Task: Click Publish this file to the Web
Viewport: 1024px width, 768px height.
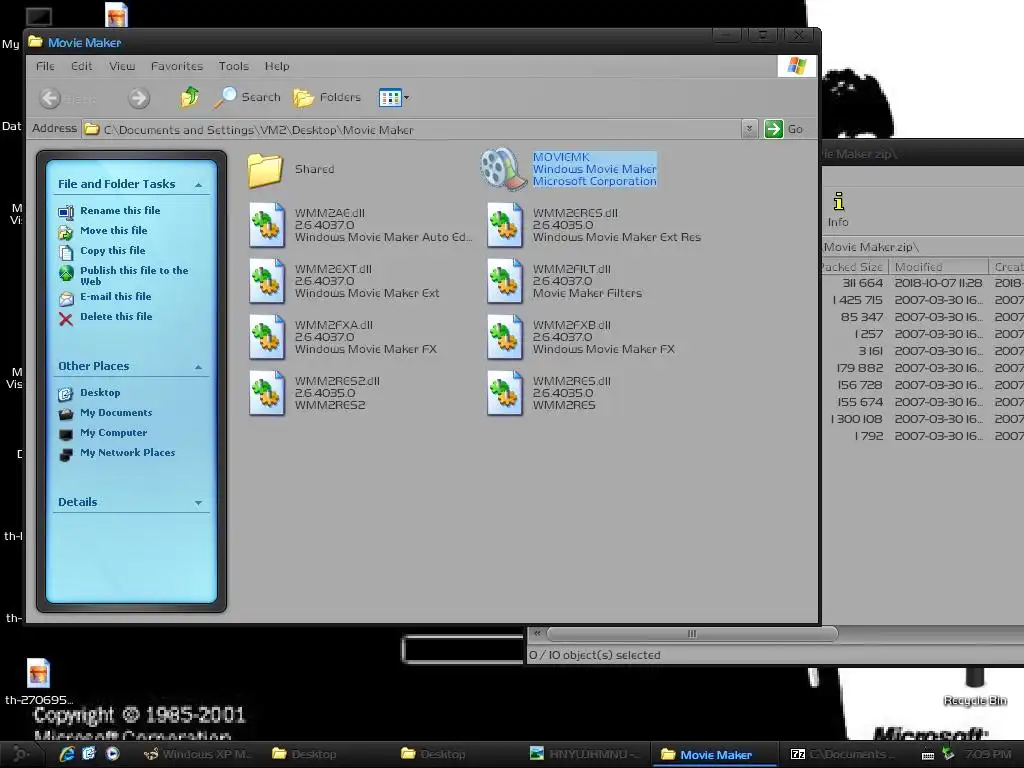Action: (x=134, y=276)
